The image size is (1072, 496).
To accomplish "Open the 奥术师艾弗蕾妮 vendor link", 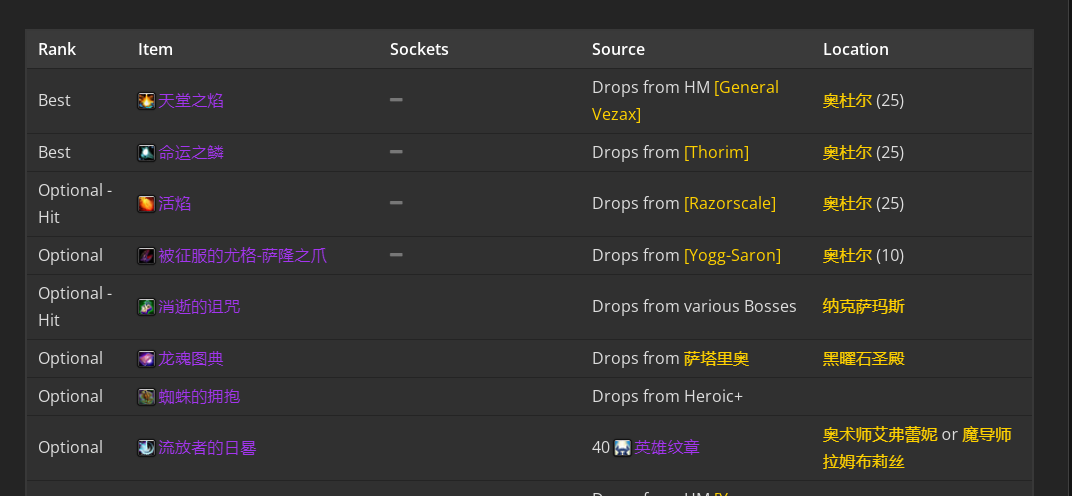I will (x=880, y=434).
